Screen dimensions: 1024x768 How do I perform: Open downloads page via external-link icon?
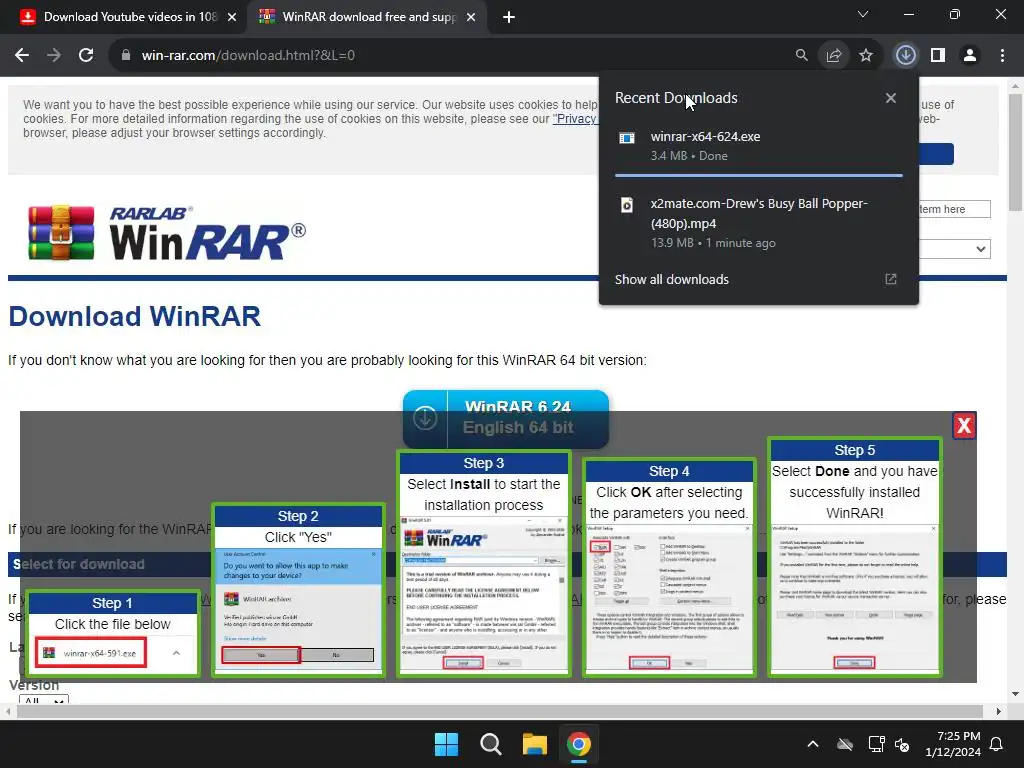pyautogui.click(x=890, y=280)
